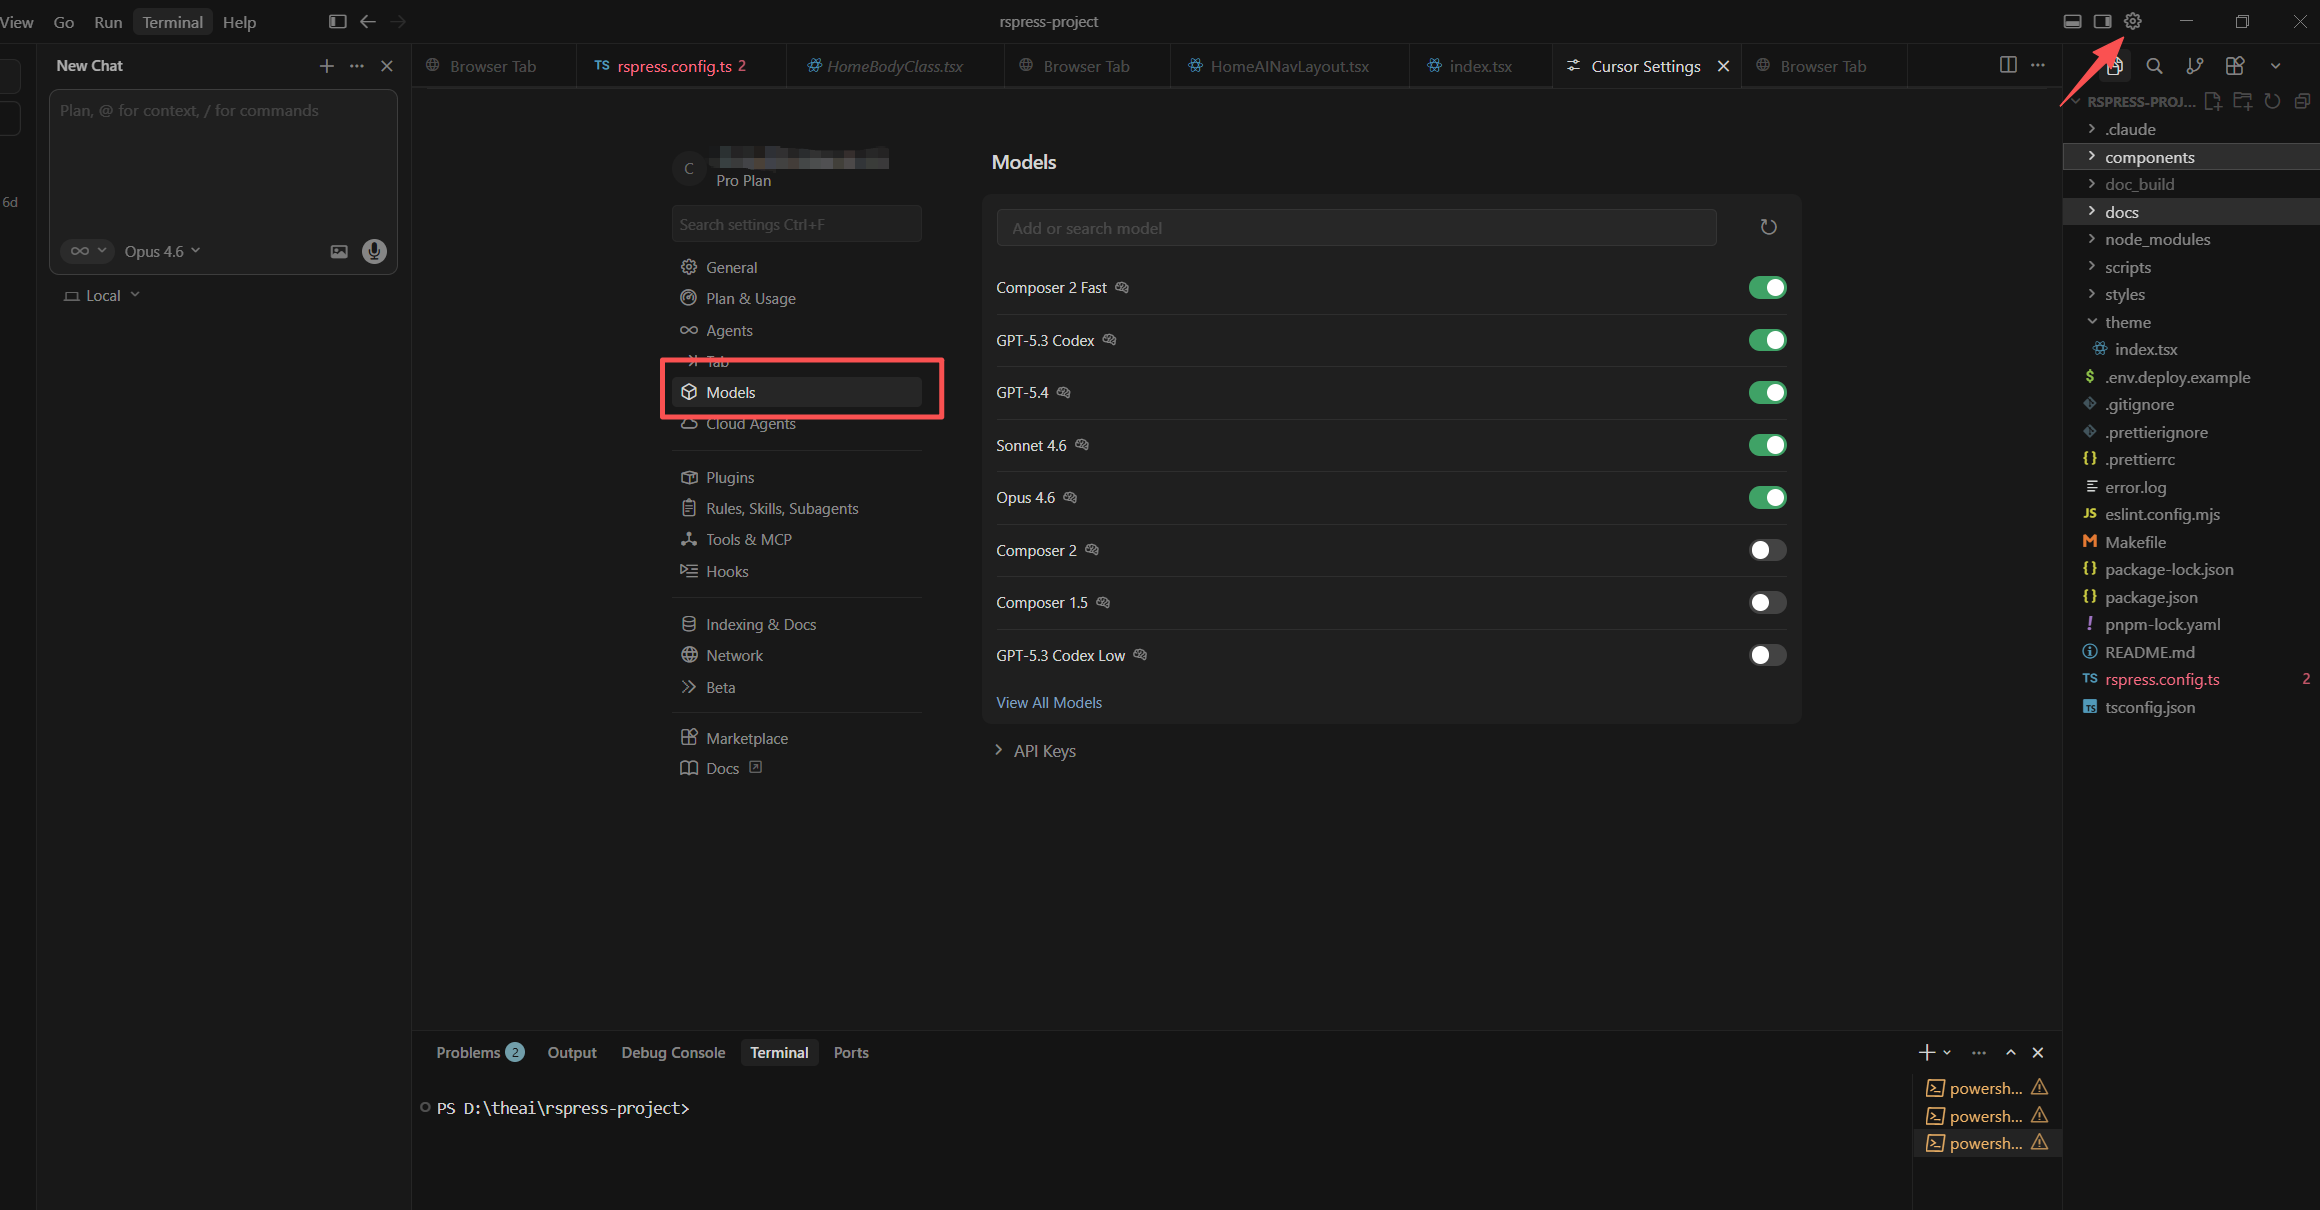
Task: Expand the components folder
Action: [2149, 157]
